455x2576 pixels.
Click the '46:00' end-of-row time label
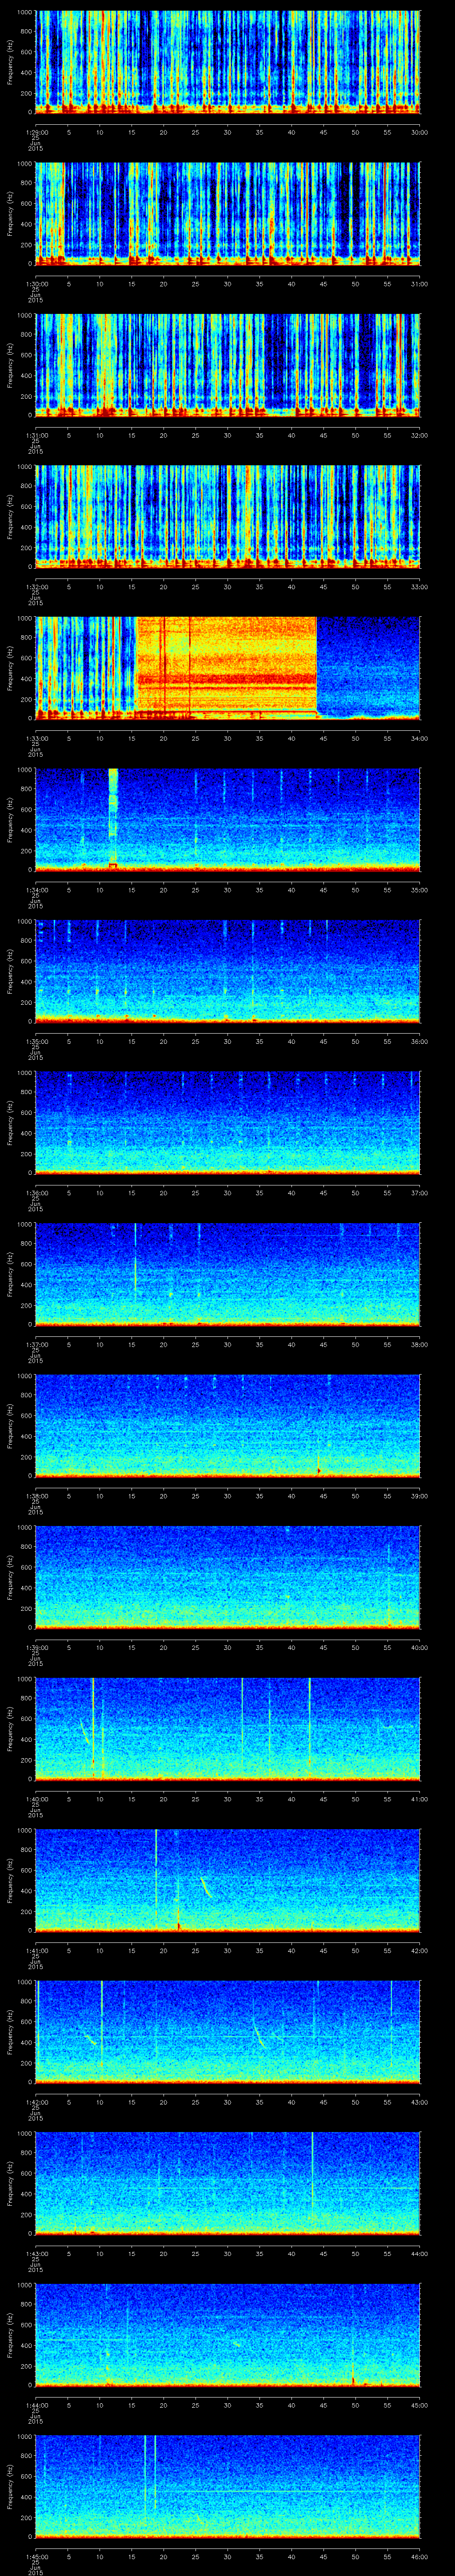[419, 2557]
